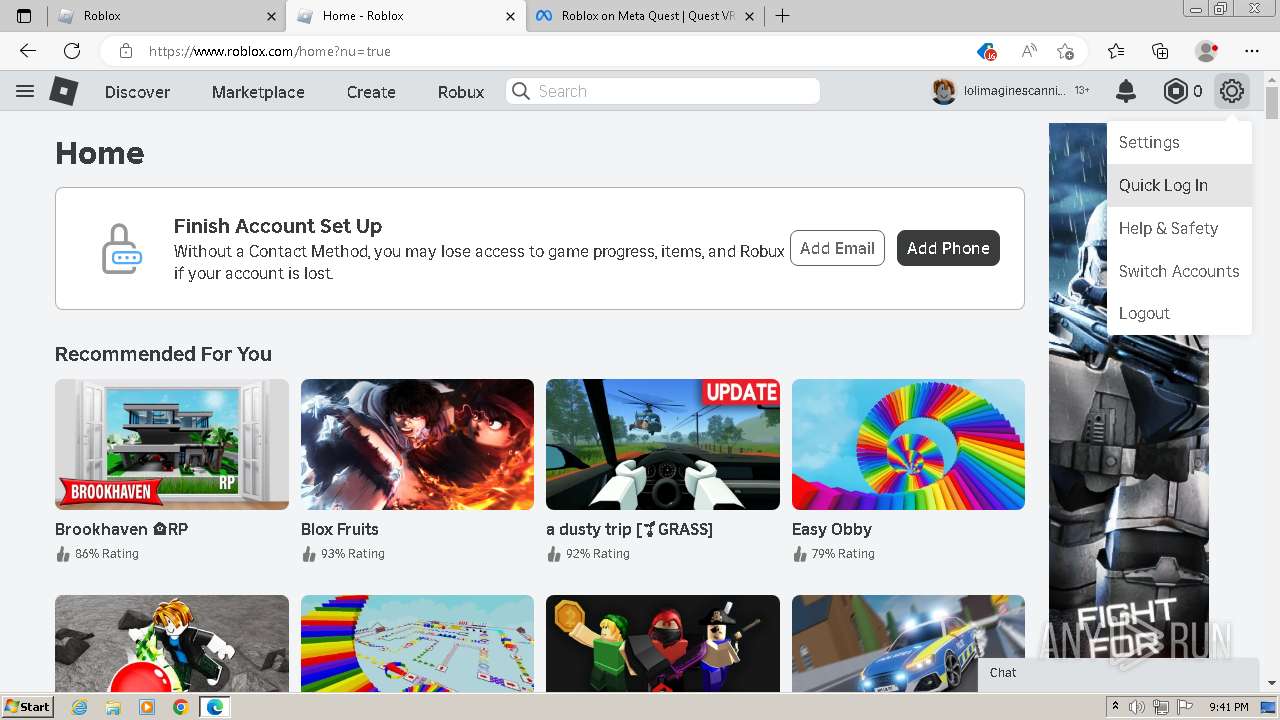
Task: Open the police car game thumbnail
Action: pos(908,643)
